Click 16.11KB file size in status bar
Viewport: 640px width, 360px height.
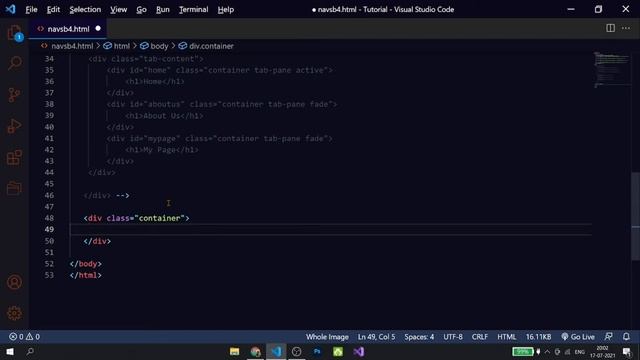(x=538, y=337)
